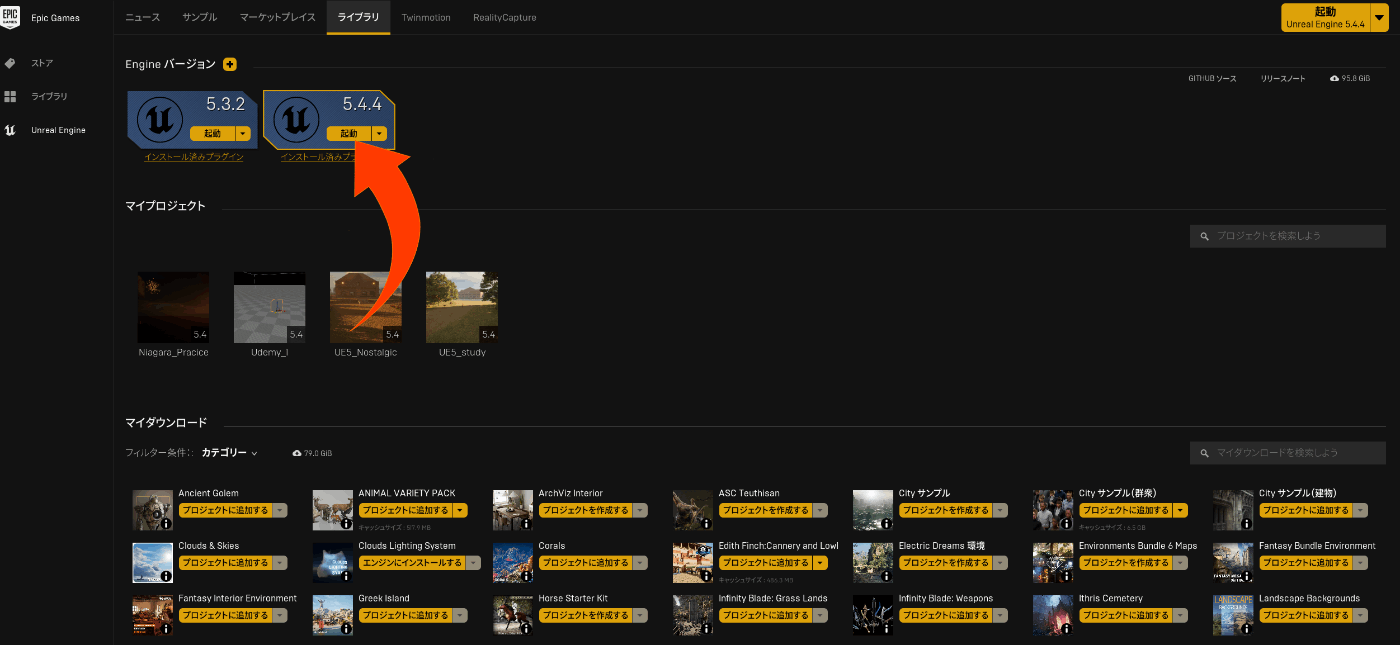Click the top-right 起動 Unreal Engine 5.4.4 button
The height and width of the screenshot is (645, 1400).
pyautogui.click(x=1326, y=17)
